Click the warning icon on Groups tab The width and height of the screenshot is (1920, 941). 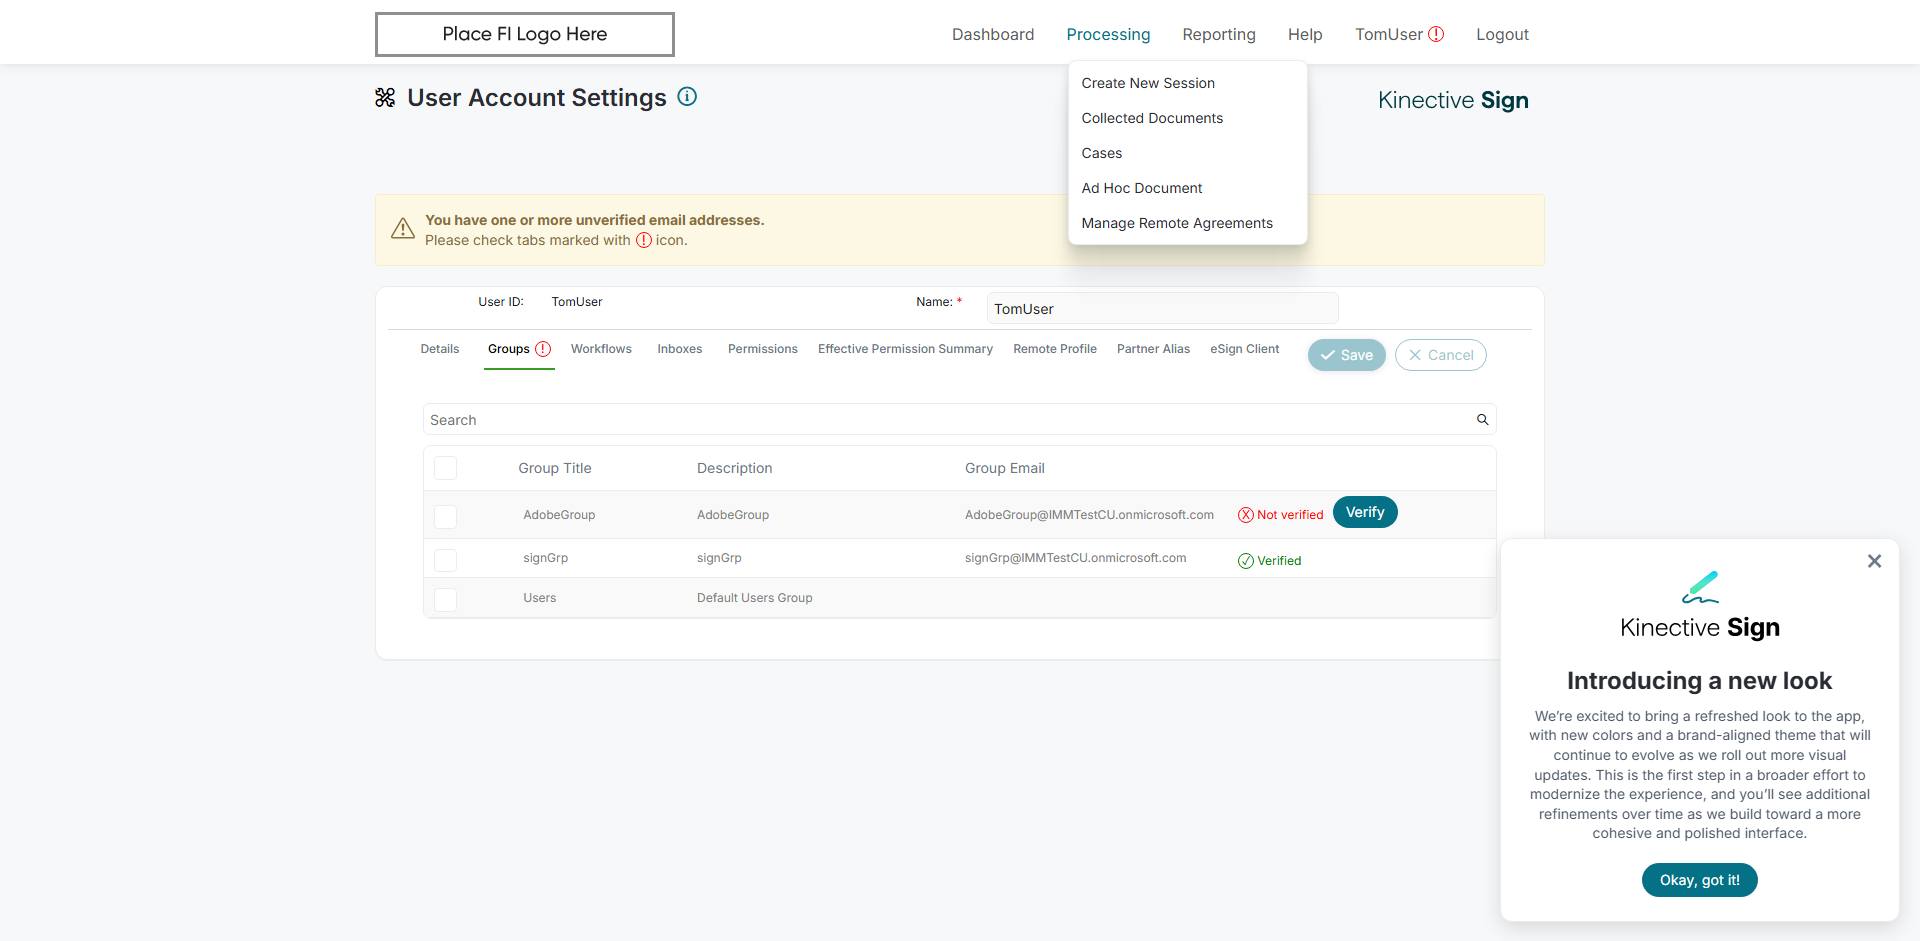[543, 349]
